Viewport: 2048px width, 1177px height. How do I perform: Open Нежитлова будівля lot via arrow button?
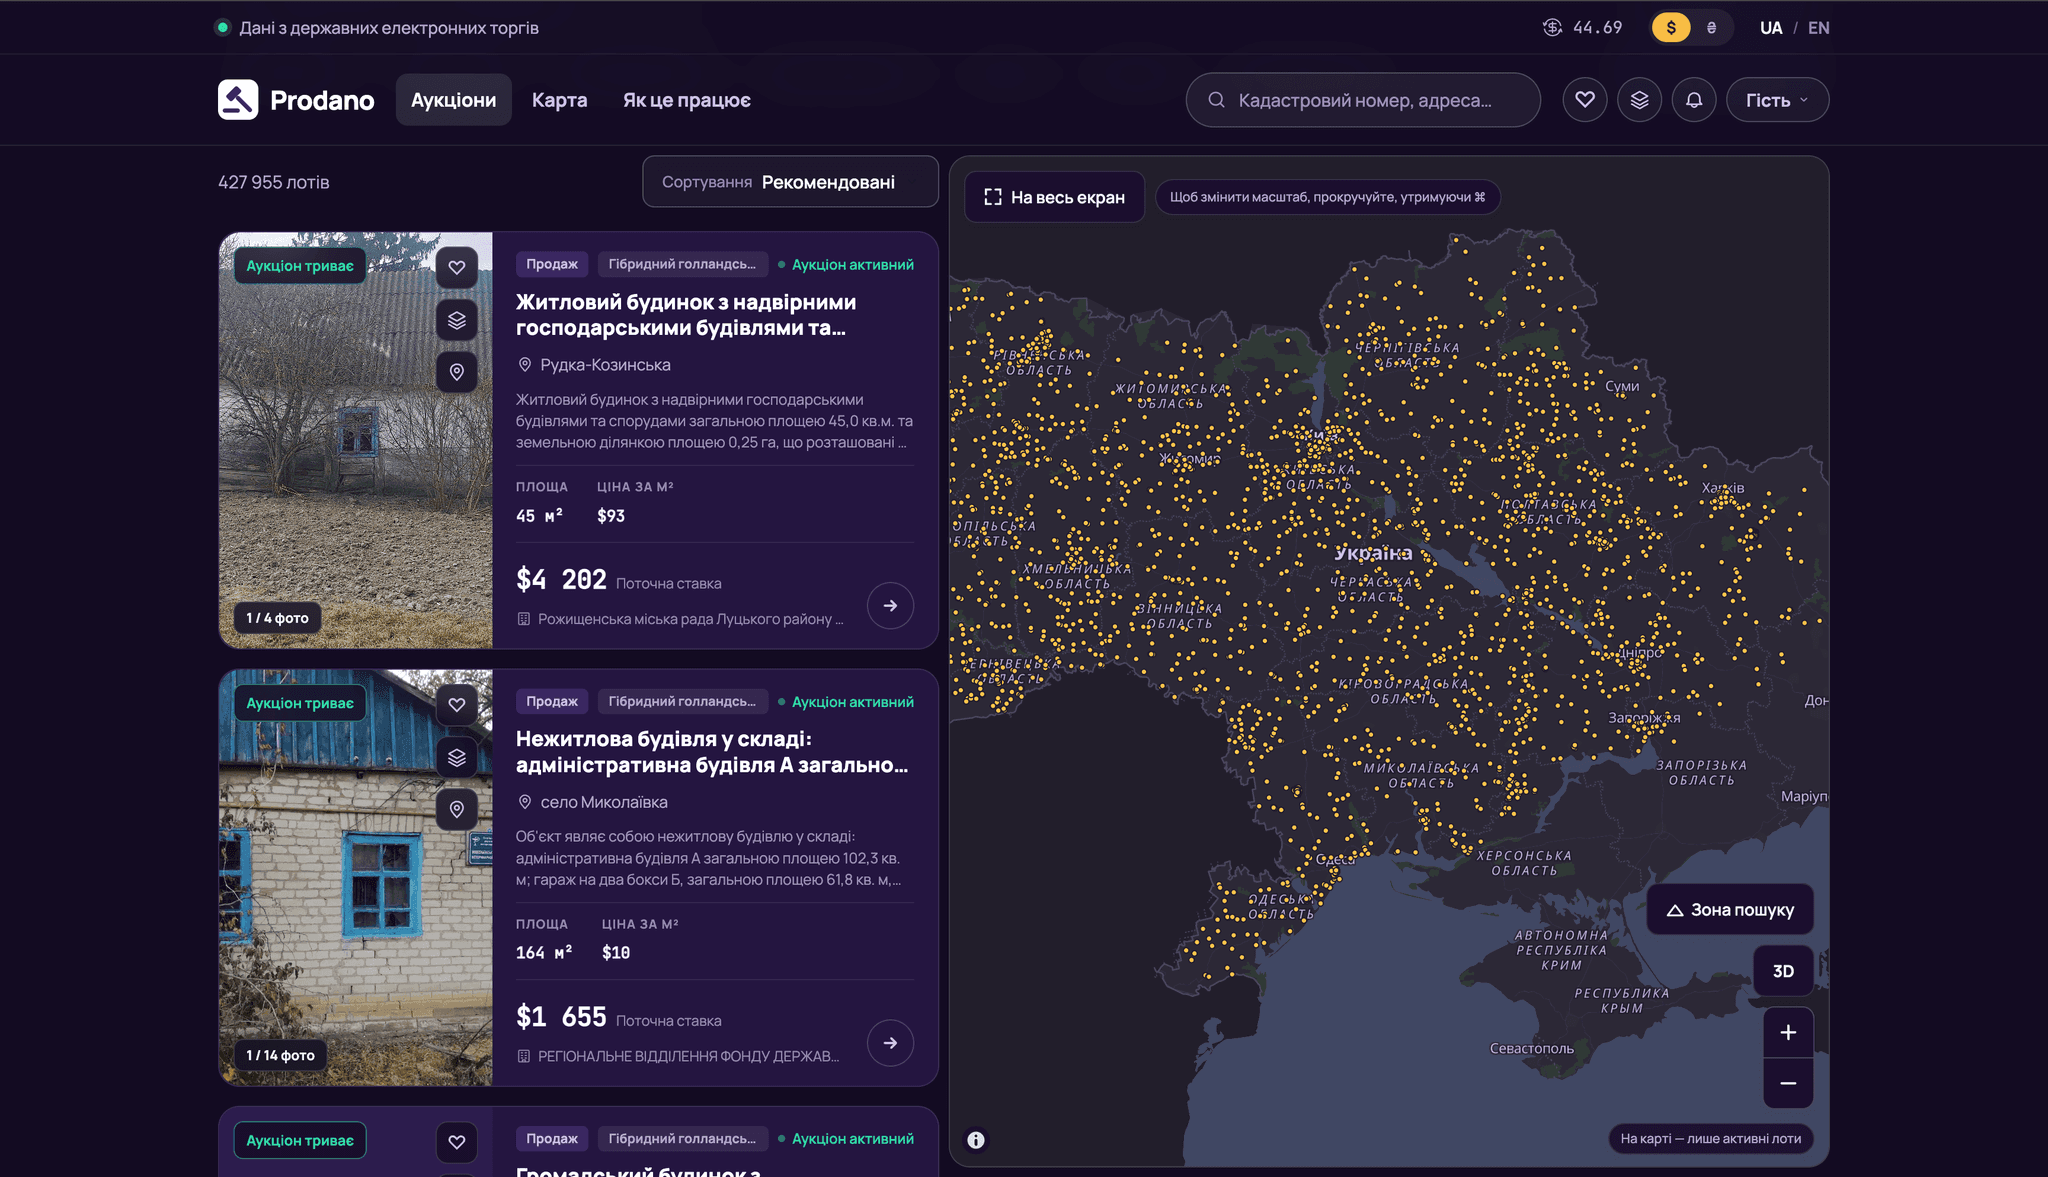(x=890, y=1043)
